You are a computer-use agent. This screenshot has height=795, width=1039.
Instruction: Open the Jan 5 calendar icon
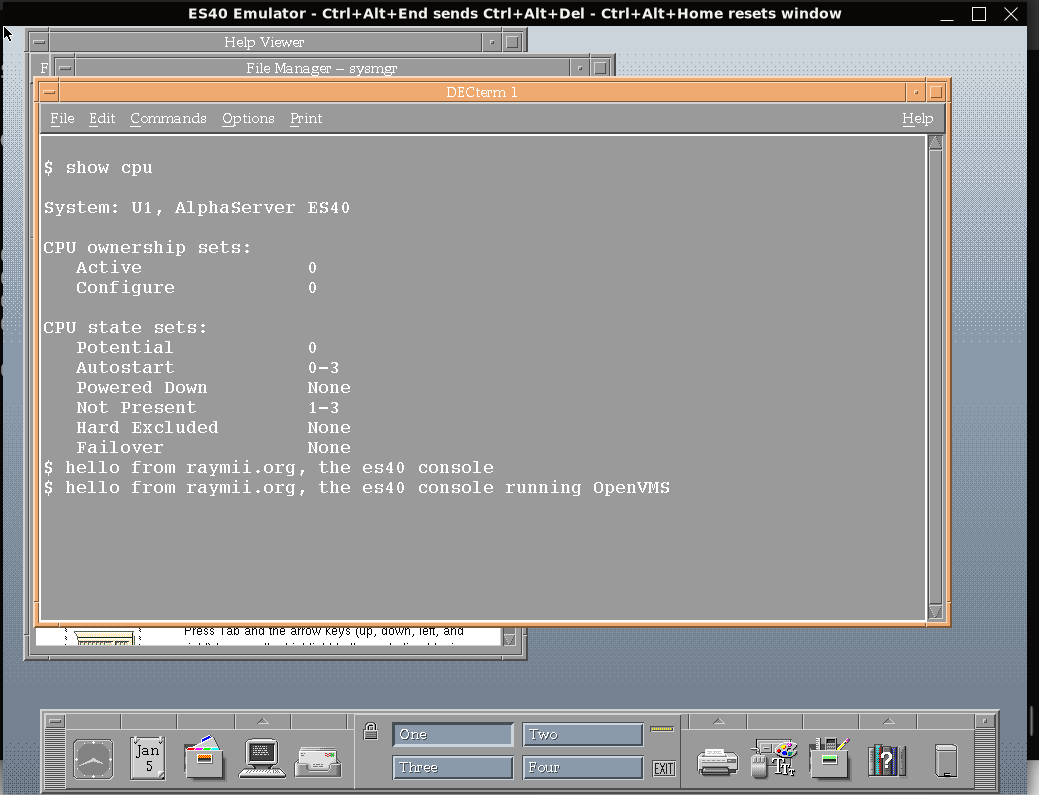[x=148, y=759]
